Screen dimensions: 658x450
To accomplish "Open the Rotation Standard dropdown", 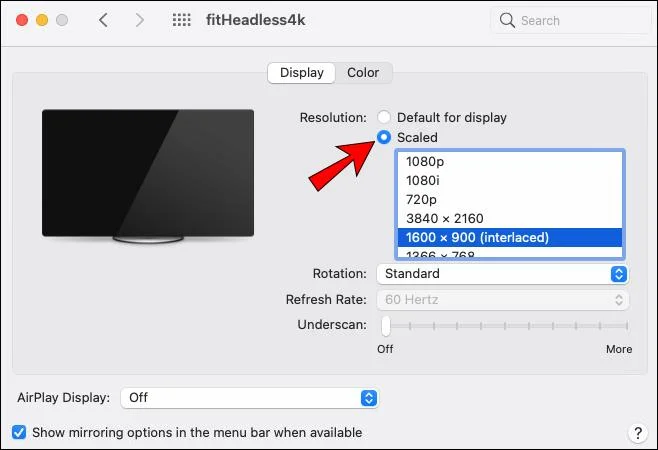I will coord(502,274).
